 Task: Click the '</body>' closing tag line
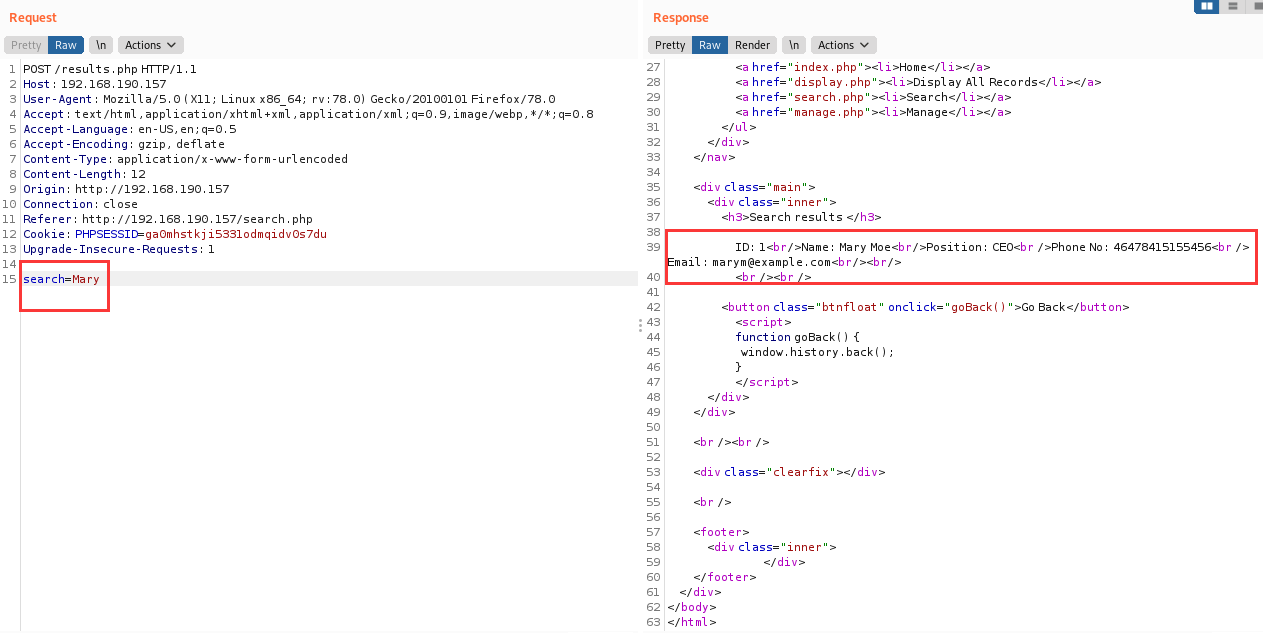[692, 607]
